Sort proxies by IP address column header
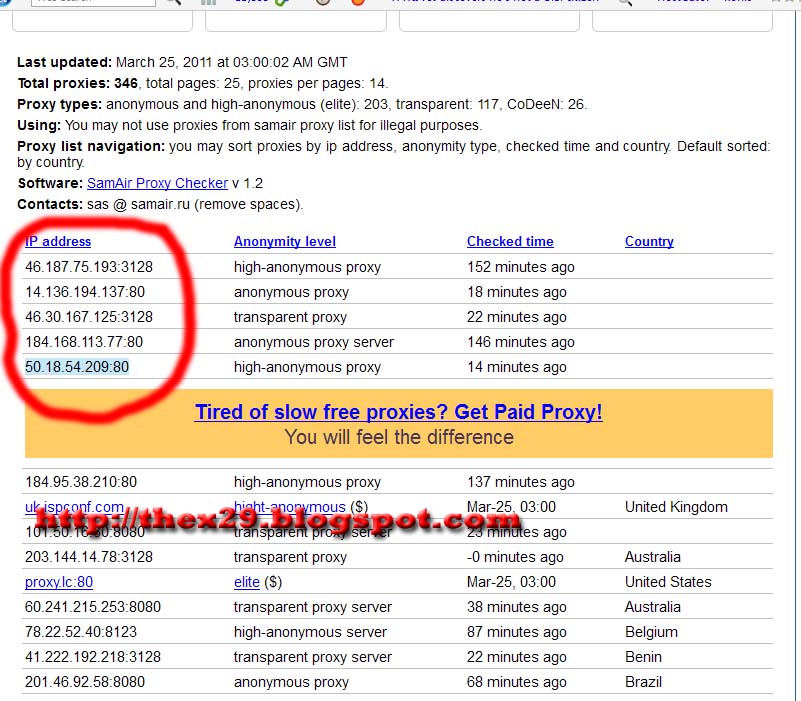The image size is (801, 701). pos(58,241)
